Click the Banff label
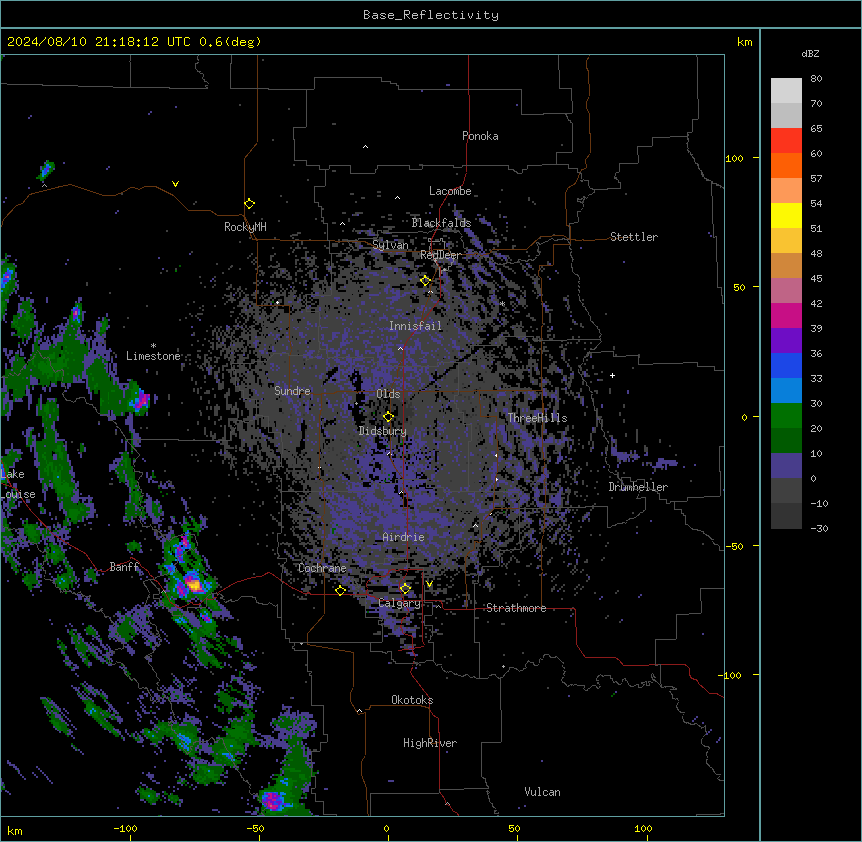Screen dimensions: 862x842 coord(124,567)
